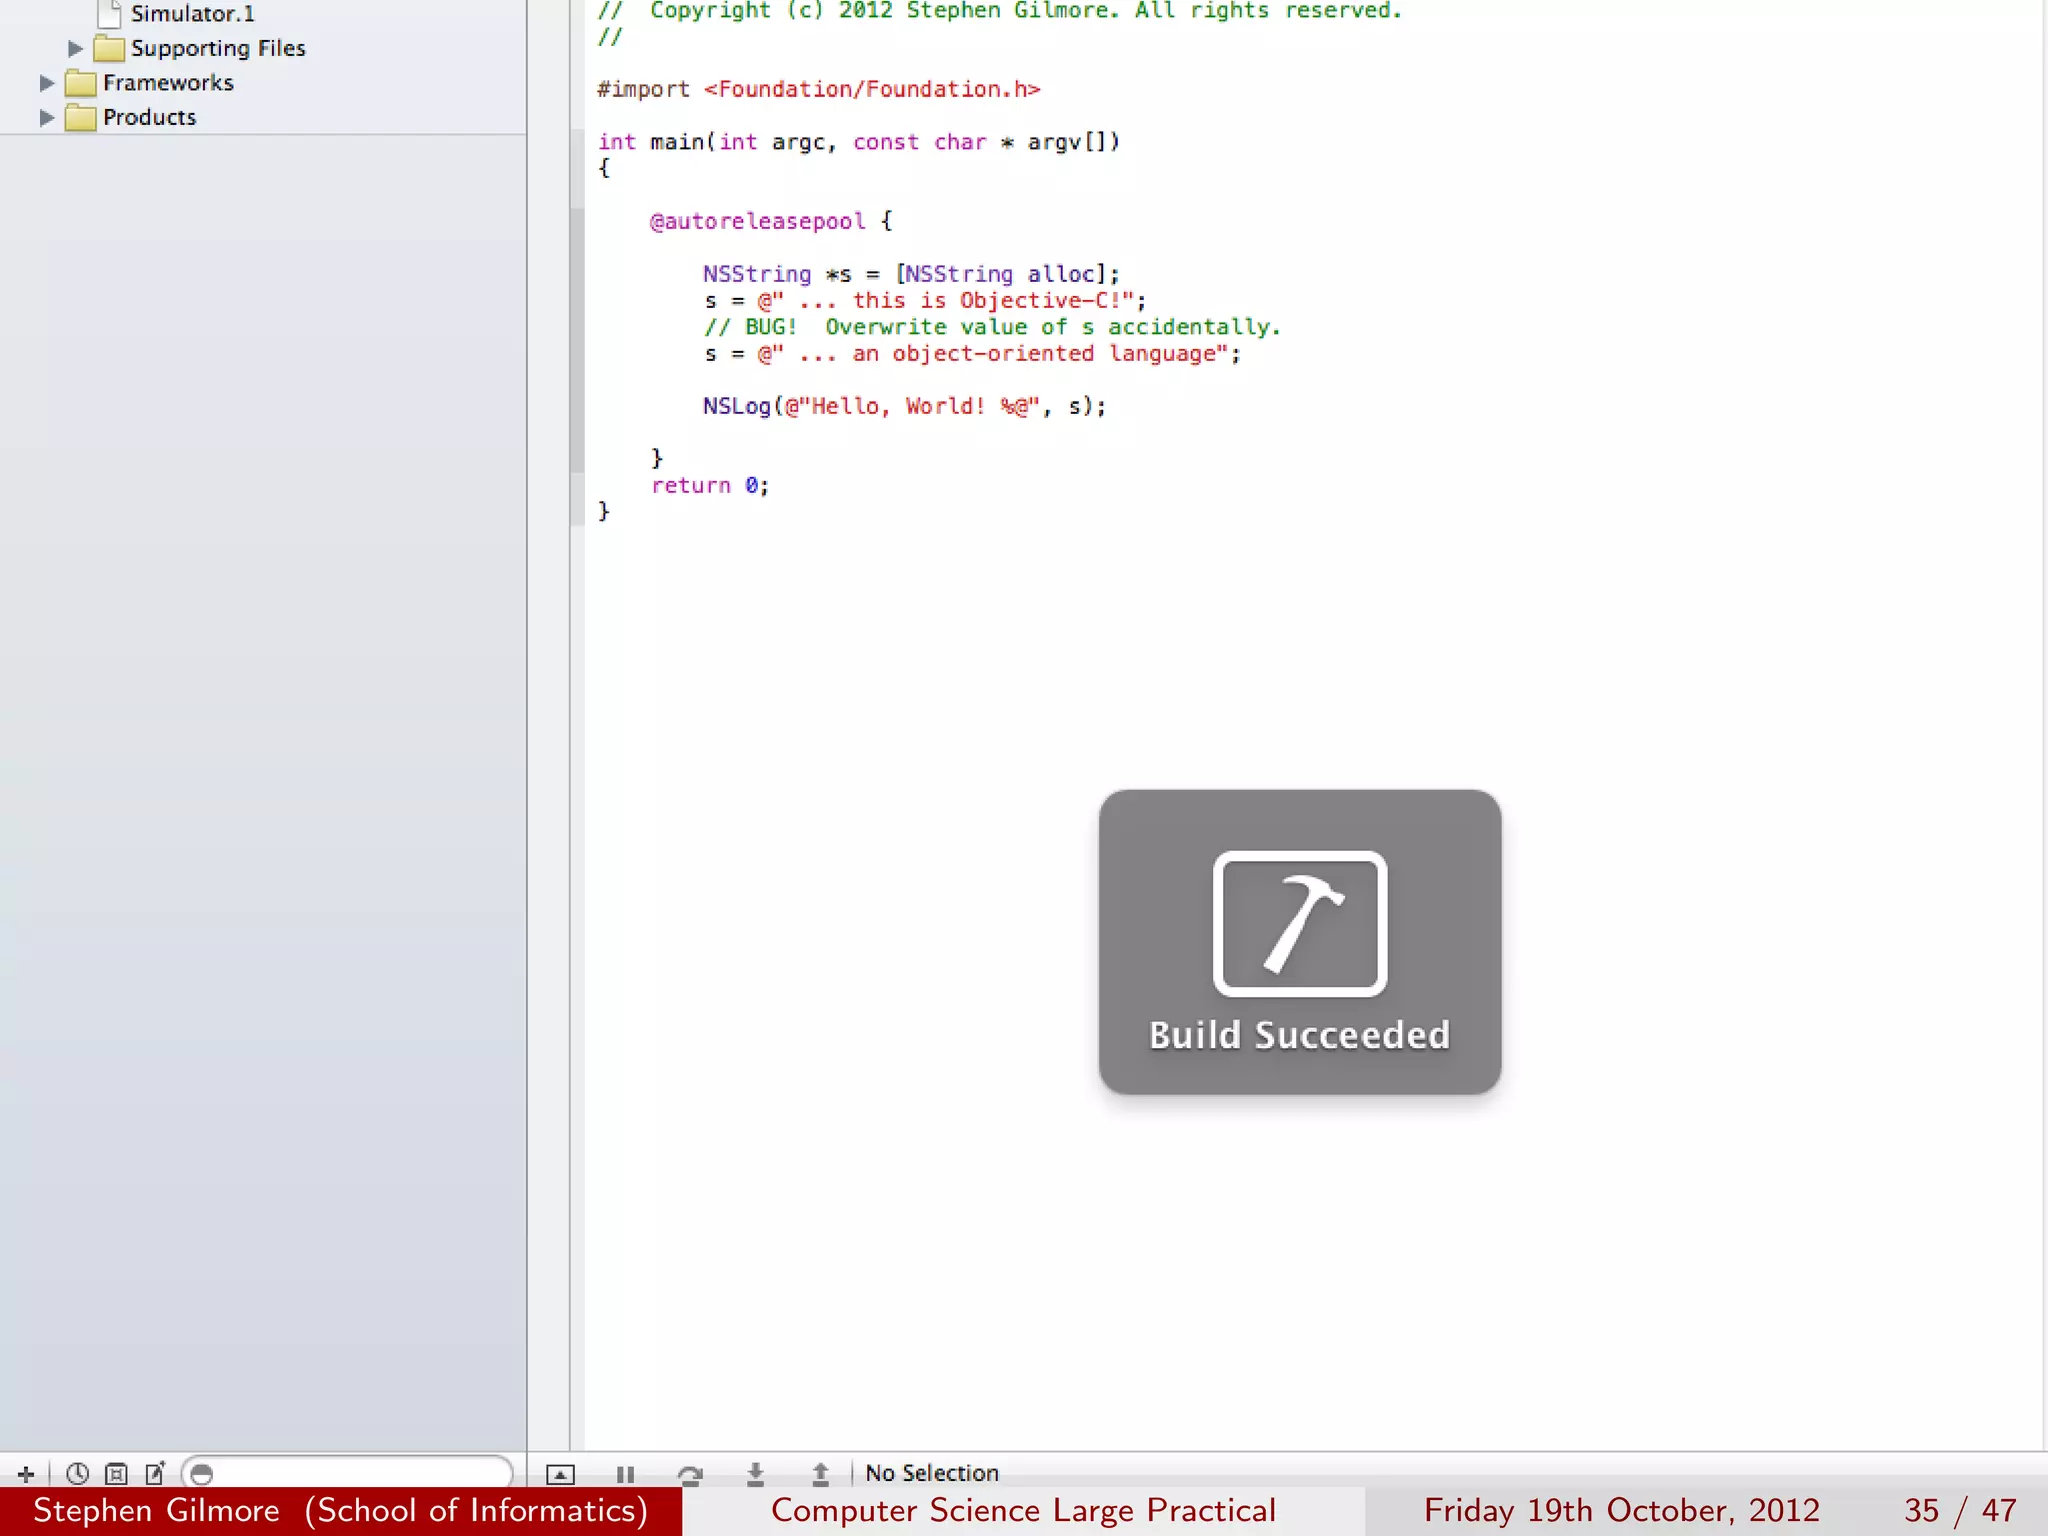Click the filter field scope icon

pyautogui.click(x=201, y=1474)
